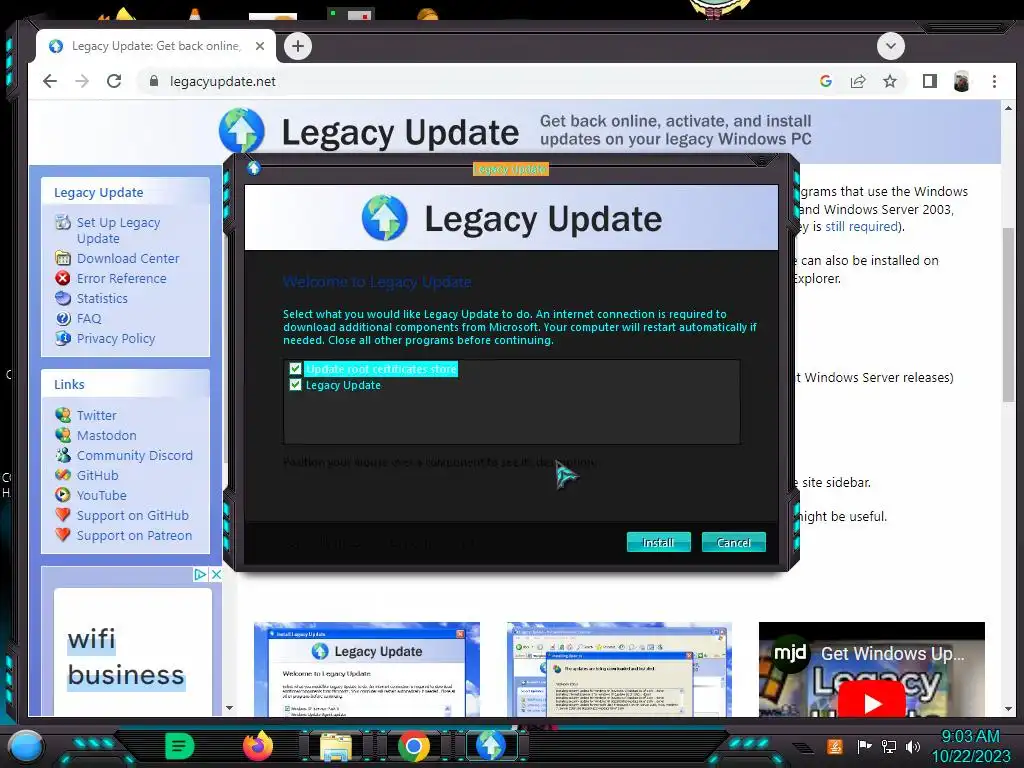Open the Error Reference link
The width and height of the screenshot is (1024, 768).
coord(121,279)
